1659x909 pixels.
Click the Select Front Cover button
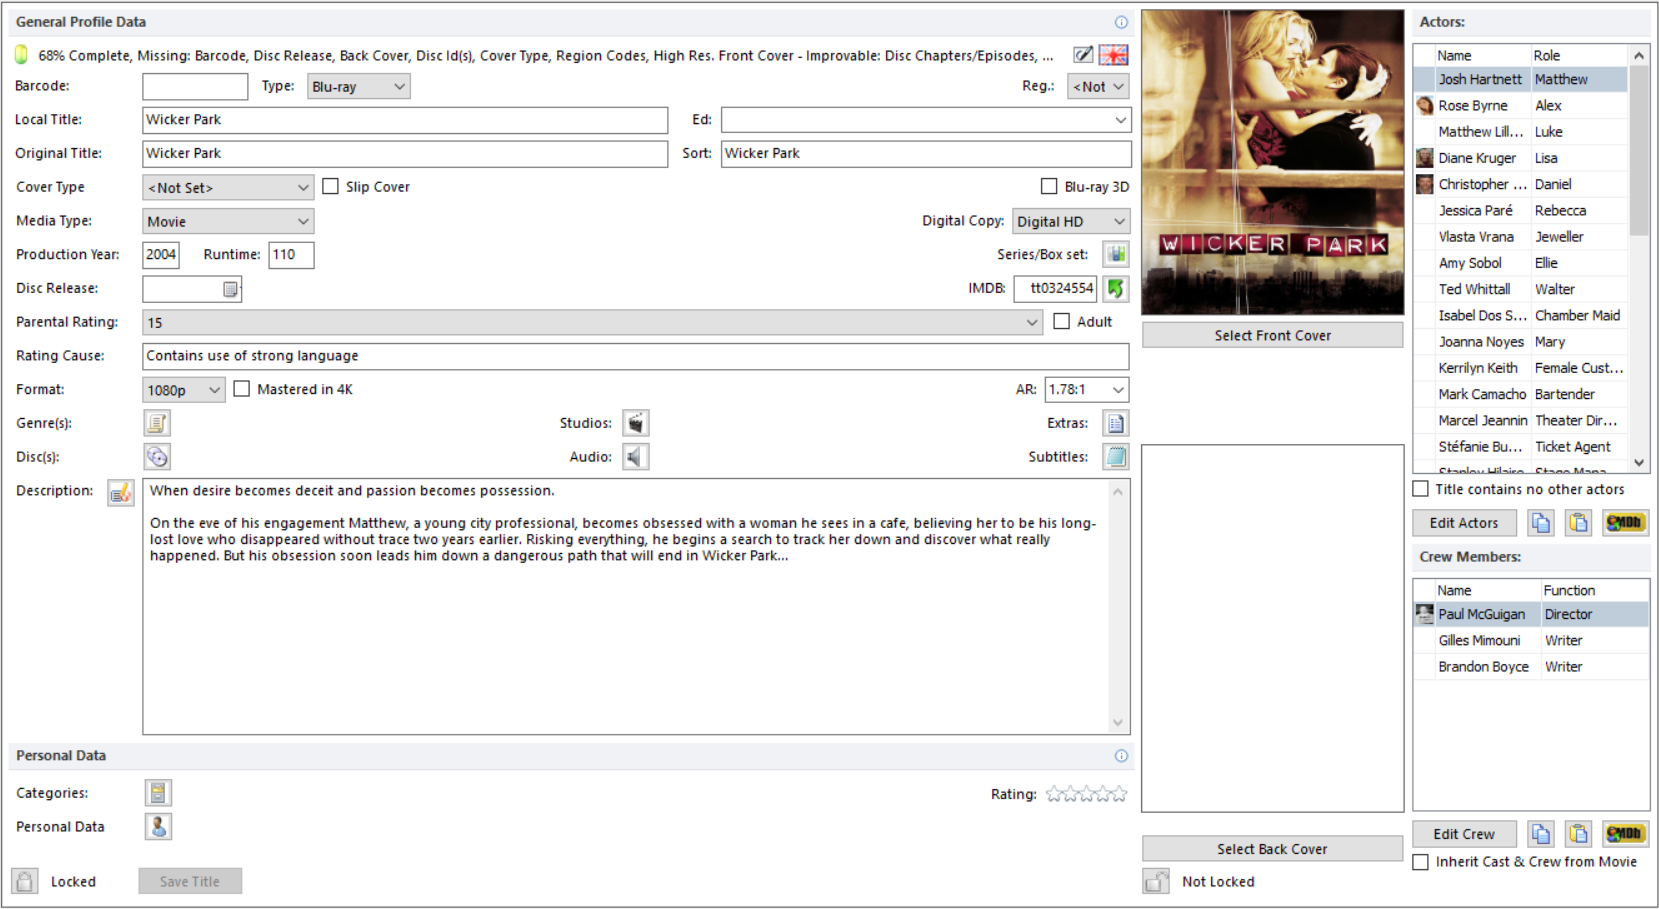(x=1272, y=336)
